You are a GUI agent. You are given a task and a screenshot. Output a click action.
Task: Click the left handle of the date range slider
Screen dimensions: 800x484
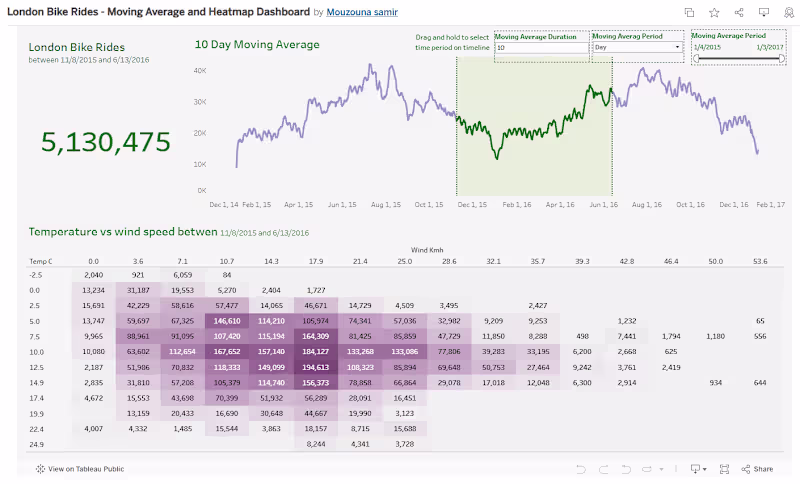coord(697,58)
